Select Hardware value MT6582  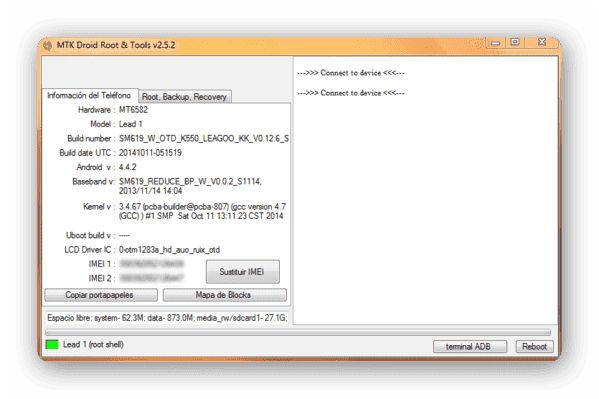coord(133,110)
